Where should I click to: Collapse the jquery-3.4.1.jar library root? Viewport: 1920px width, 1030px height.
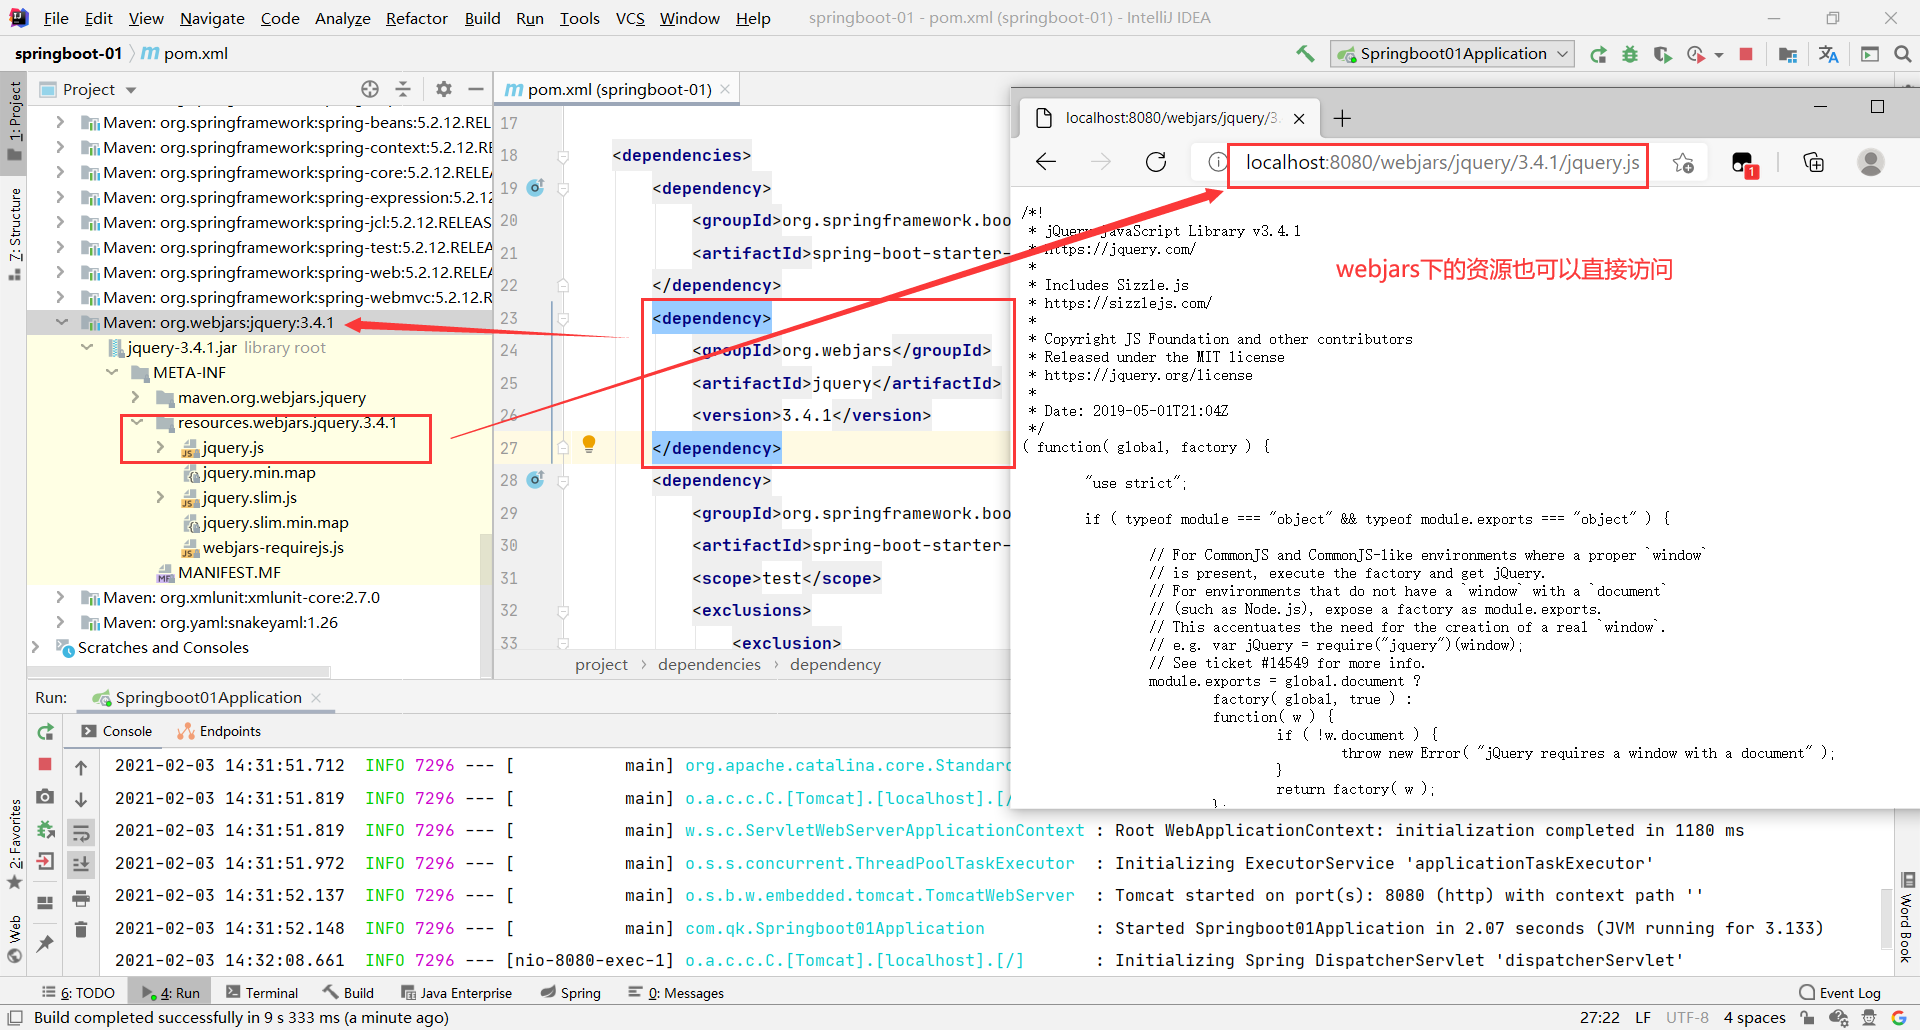point(87,347)
